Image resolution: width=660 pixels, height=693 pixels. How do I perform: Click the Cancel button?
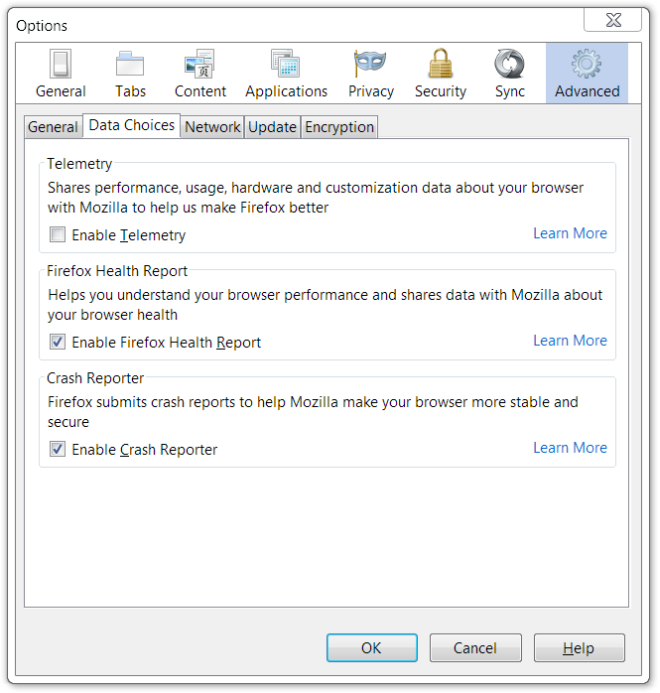click(475, 648)
